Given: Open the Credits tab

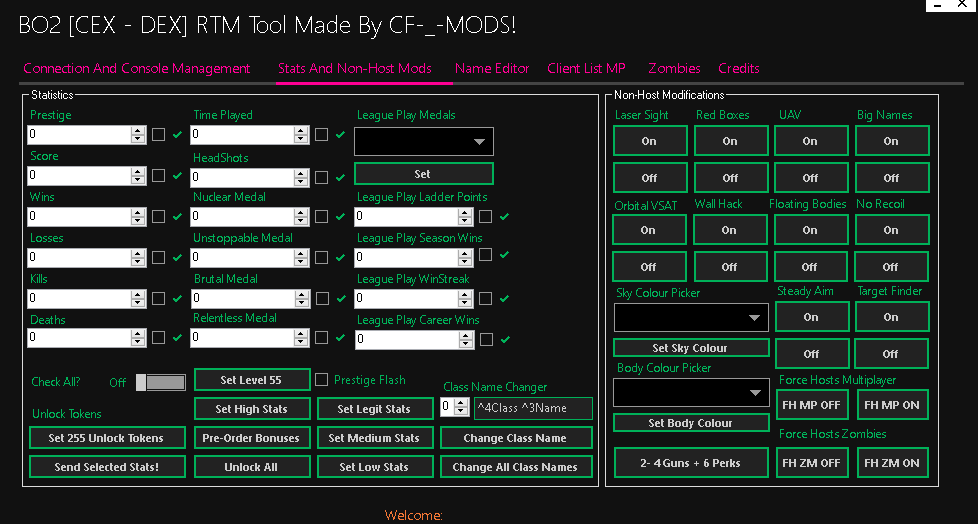Looking at the screenshot, I should [738, 69].
